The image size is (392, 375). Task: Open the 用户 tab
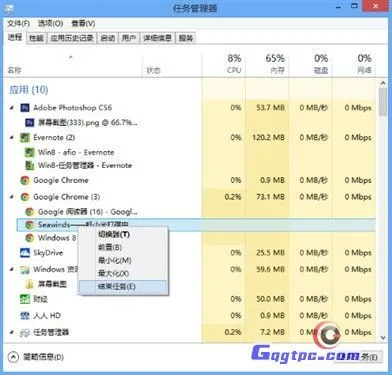129,38
